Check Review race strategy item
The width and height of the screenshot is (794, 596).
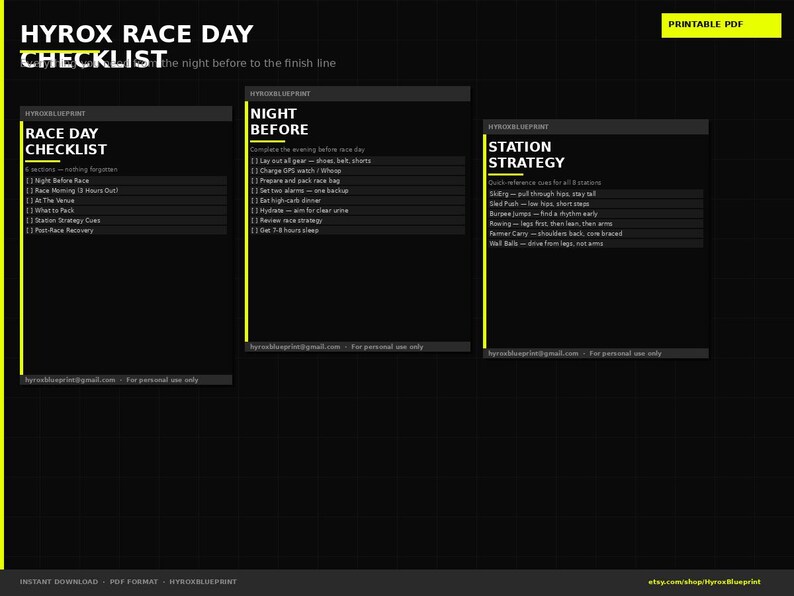(x=358, y=220)
